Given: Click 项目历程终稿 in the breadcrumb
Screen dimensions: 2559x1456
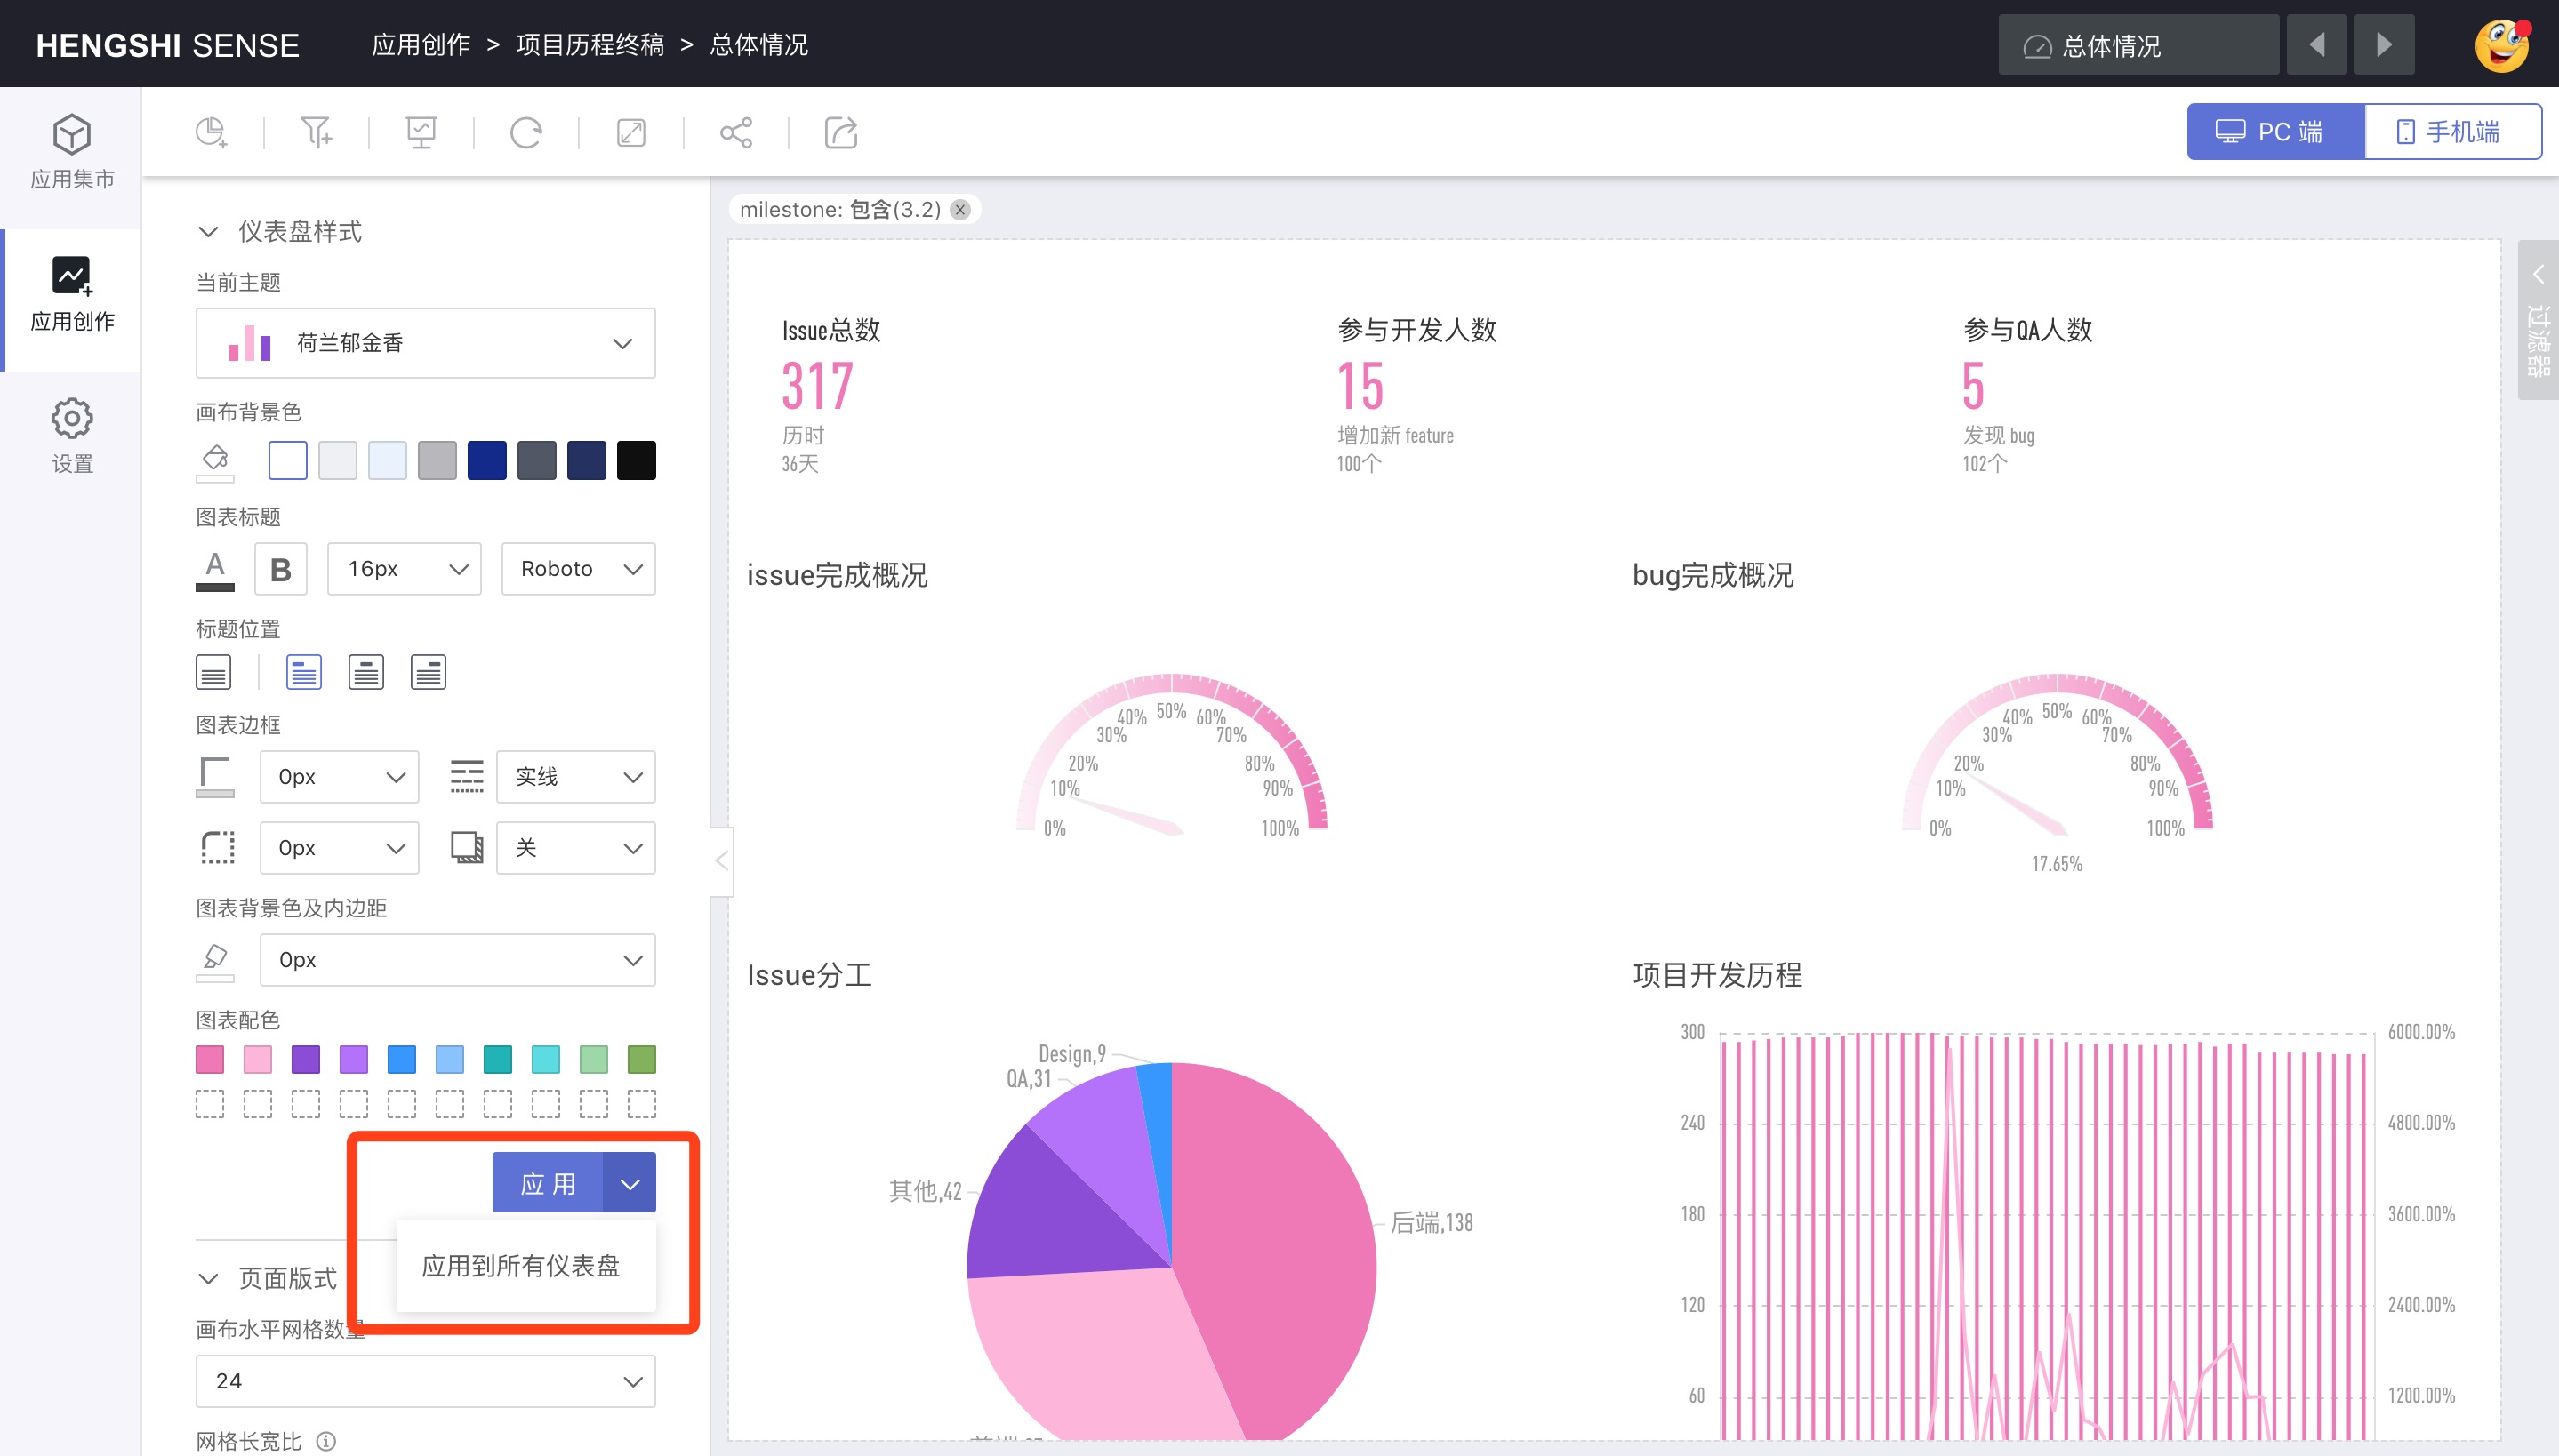Looking at the screenshot, I should (x=590, y=45).
